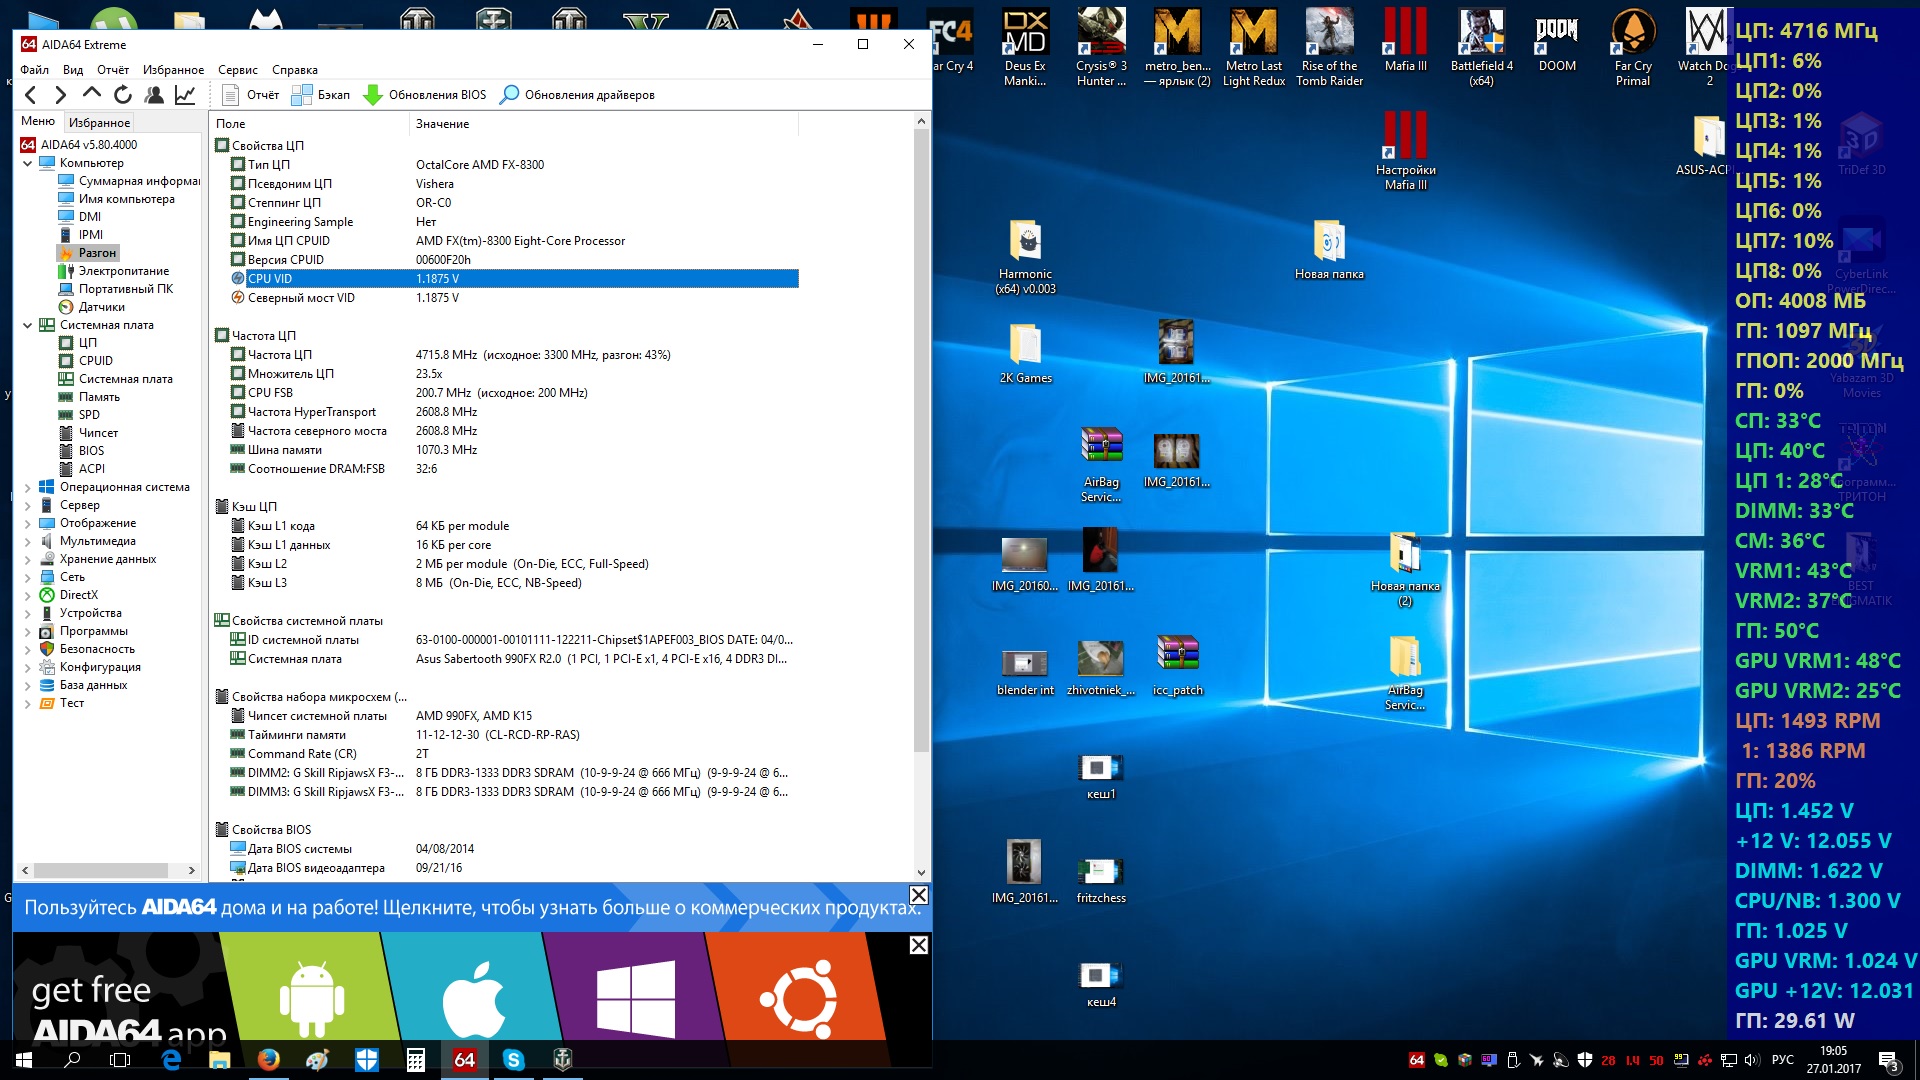Screen dimensions: 1920x1080
Task: Click the Up arrow in AIDA64 toolbar
Action: pyautogui.click(x=92, y=95)
